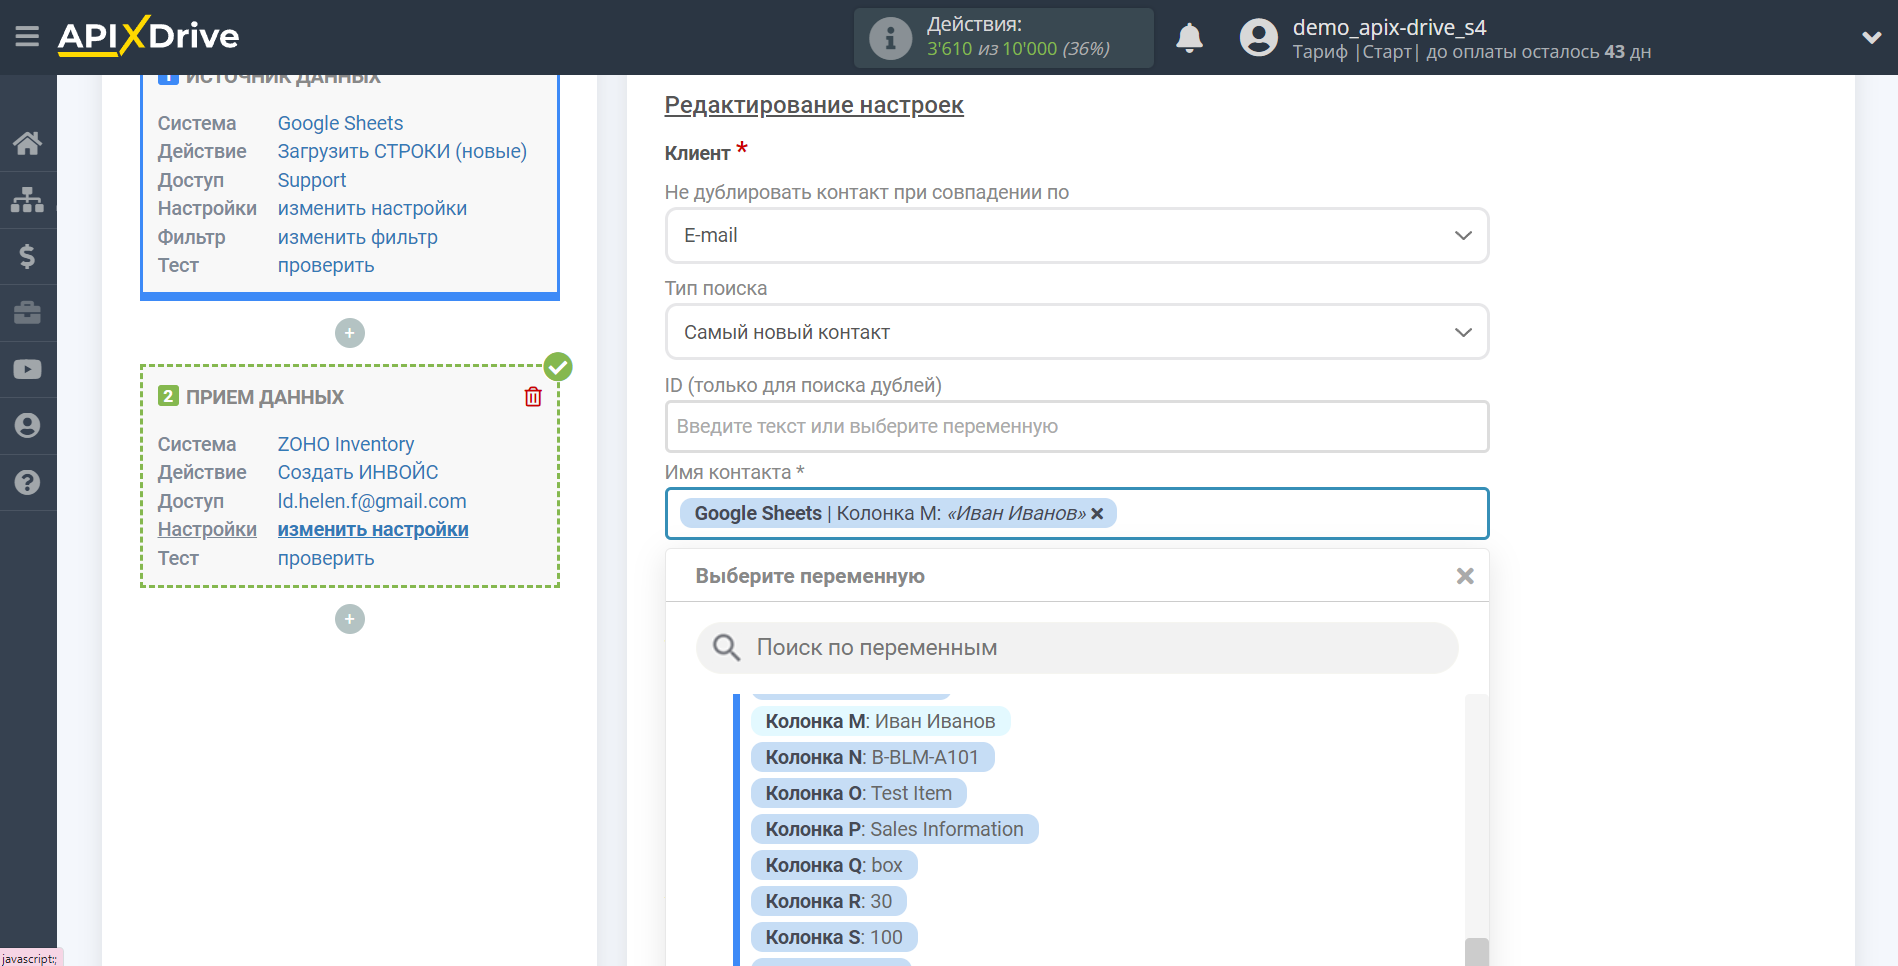The width and height of the screenshot is (1898, 966).
Task: Go to Home in sidebar
Action: (27, 143)
